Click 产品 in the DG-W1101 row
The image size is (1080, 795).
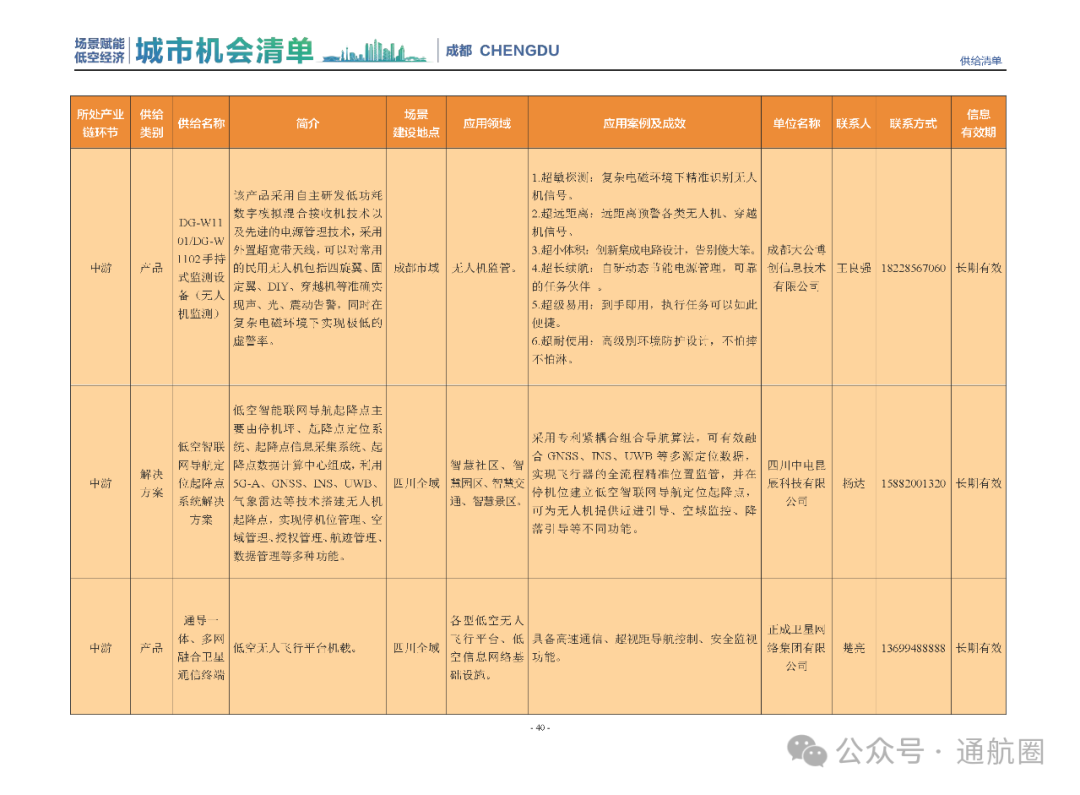(x=152, y=268)
